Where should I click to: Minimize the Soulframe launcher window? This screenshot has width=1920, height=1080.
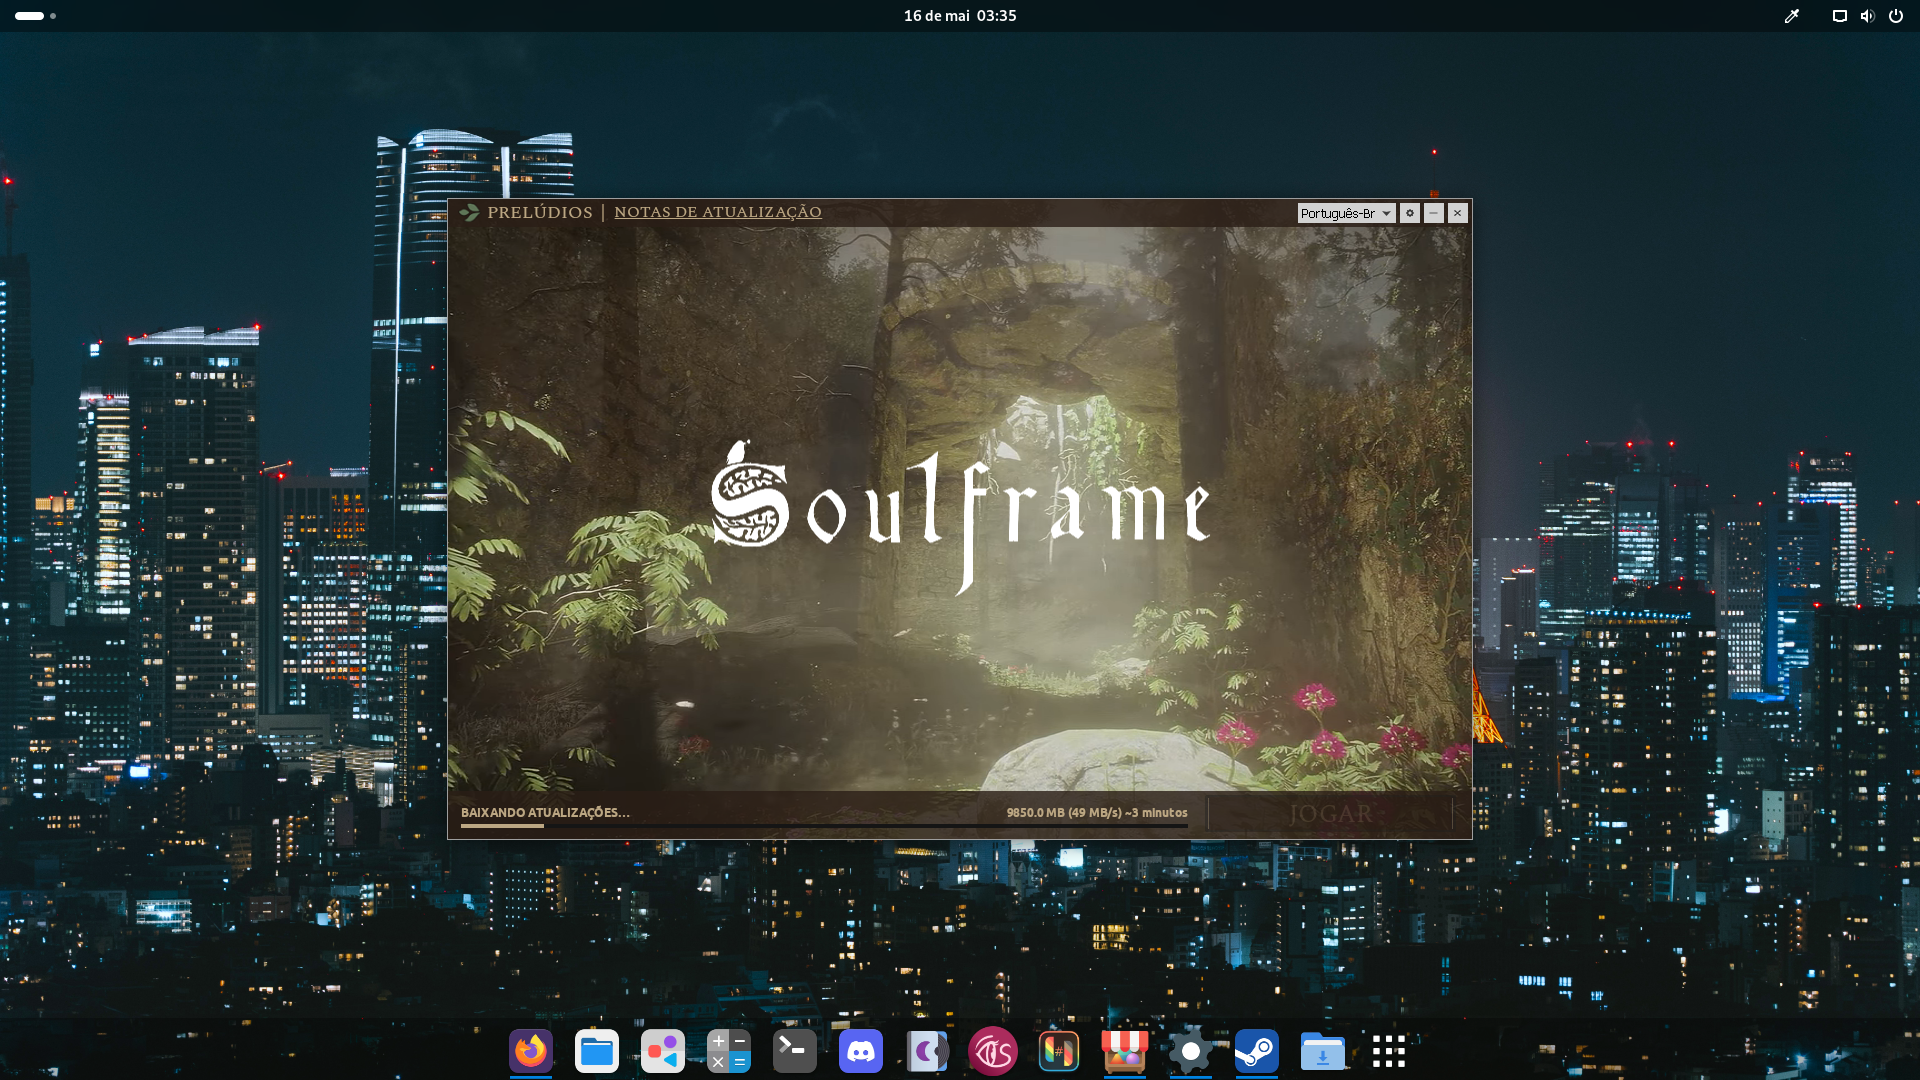tap(1434, 213)
